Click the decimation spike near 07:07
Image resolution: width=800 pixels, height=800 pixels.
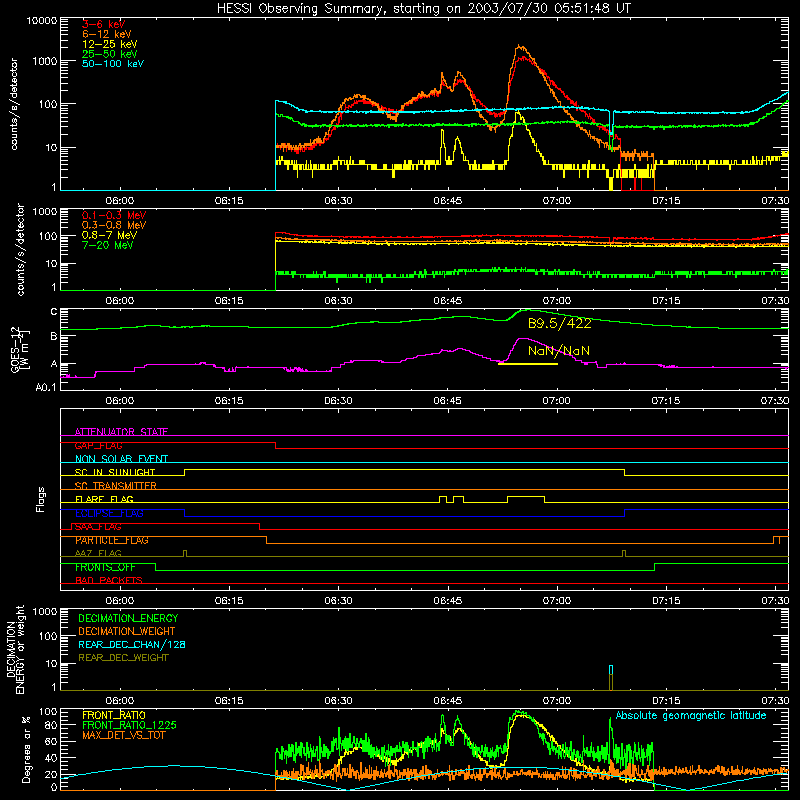click(x=611, y=677)
